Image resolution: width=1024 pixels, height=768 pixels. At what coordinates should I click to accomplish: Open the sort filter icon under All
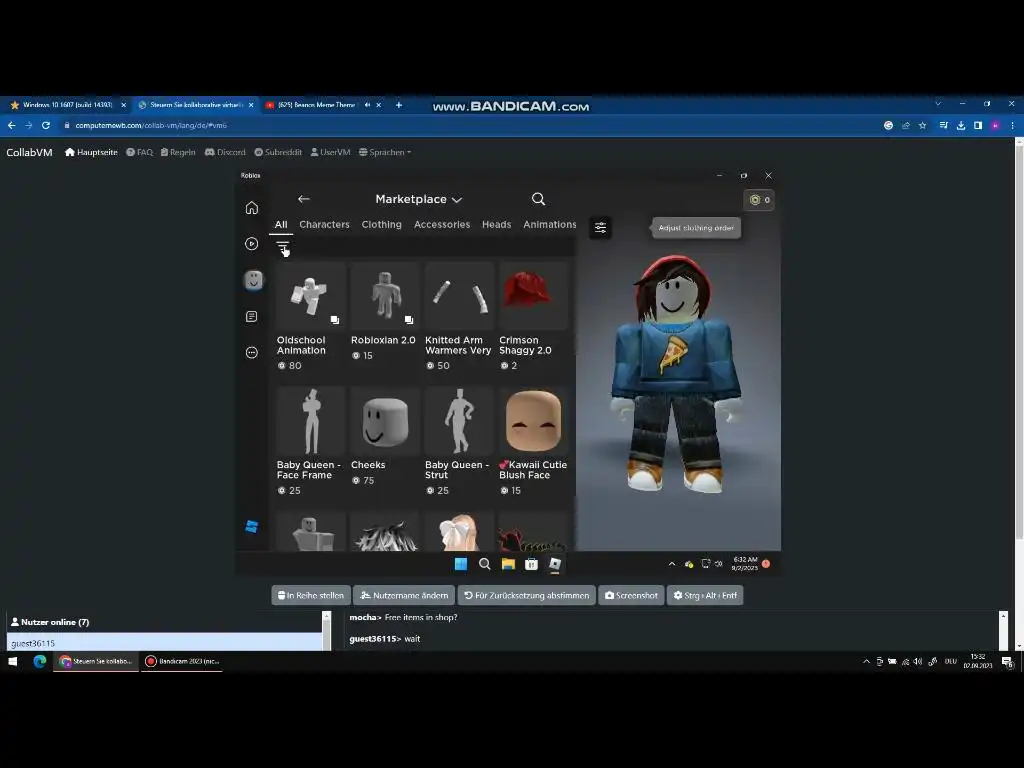tap(282, 248)
